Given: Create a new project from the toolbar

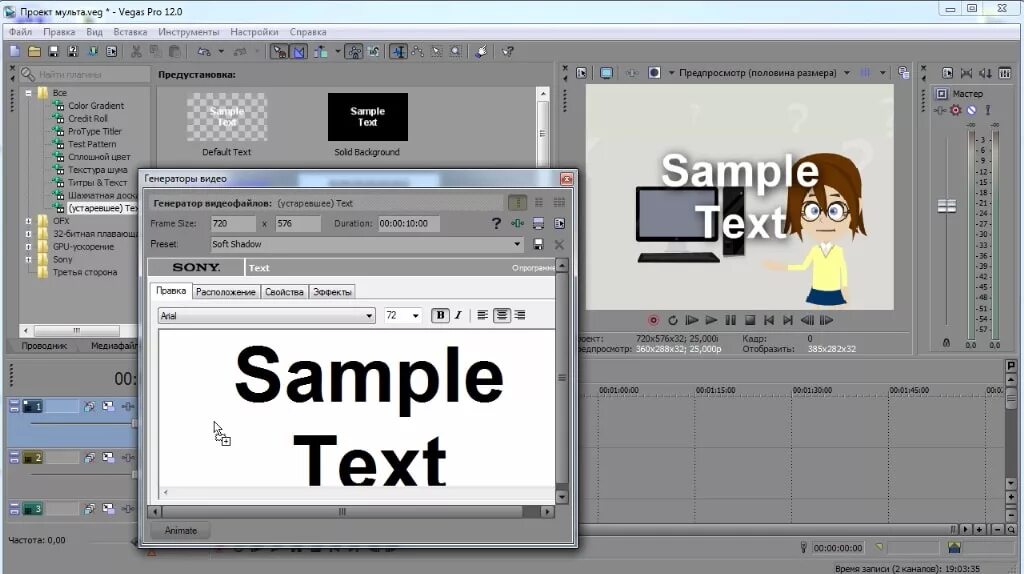Looking at the screenshot, I should (14, 51).
